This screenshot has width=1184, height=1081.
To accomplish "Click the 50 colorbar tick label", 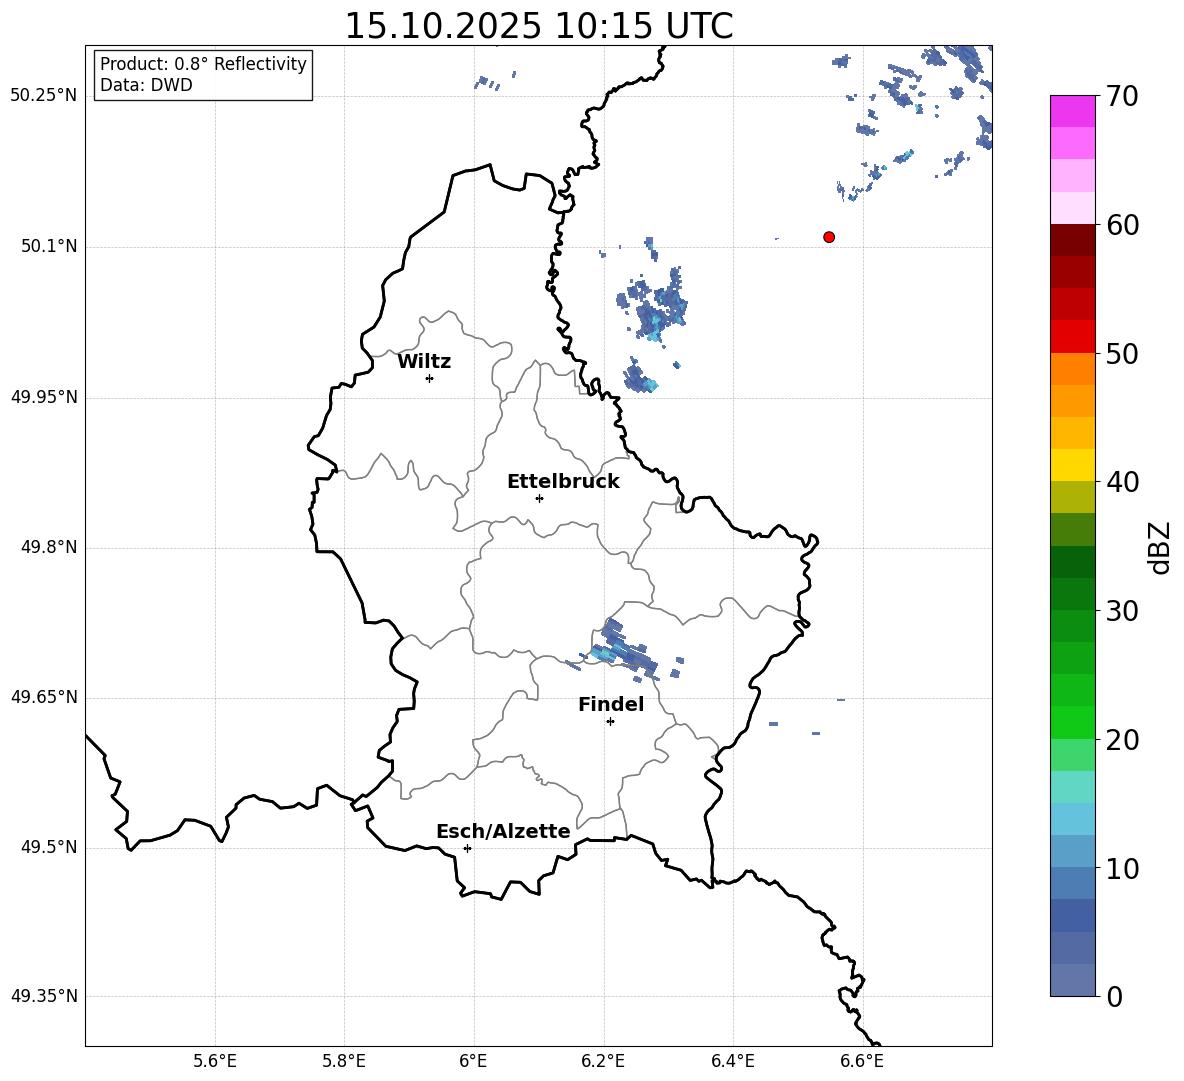I will pyautogui.click(x=1122, y=354).
